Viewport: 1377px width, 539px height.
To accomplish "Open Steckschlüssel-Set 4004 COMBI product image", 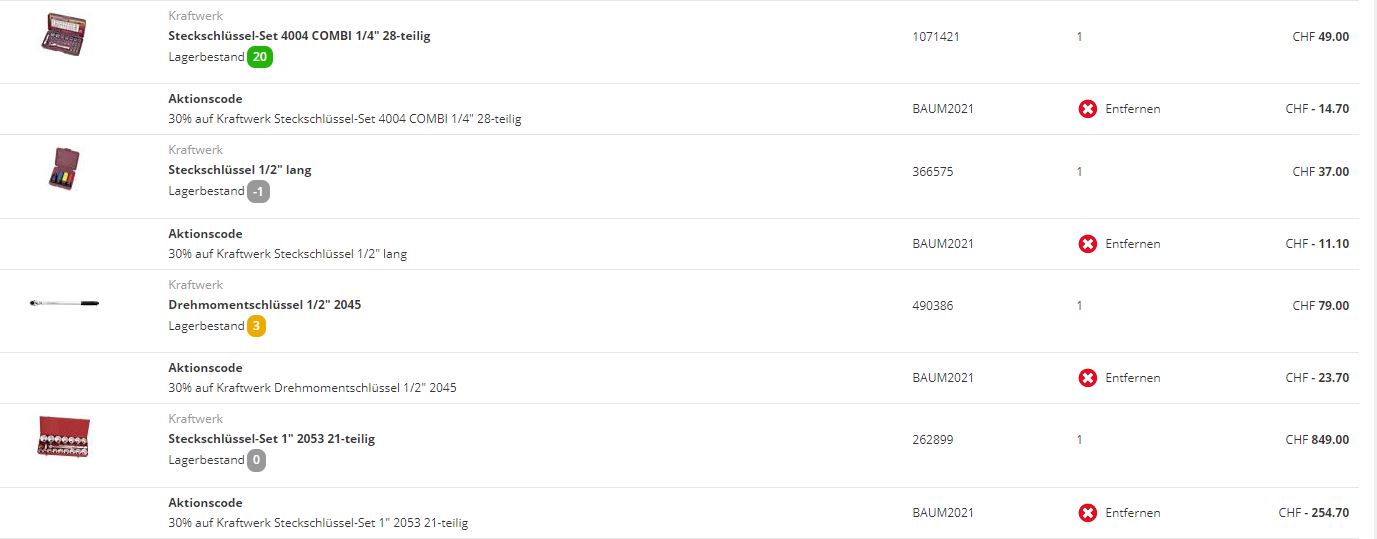I will (x=64, y=35).
